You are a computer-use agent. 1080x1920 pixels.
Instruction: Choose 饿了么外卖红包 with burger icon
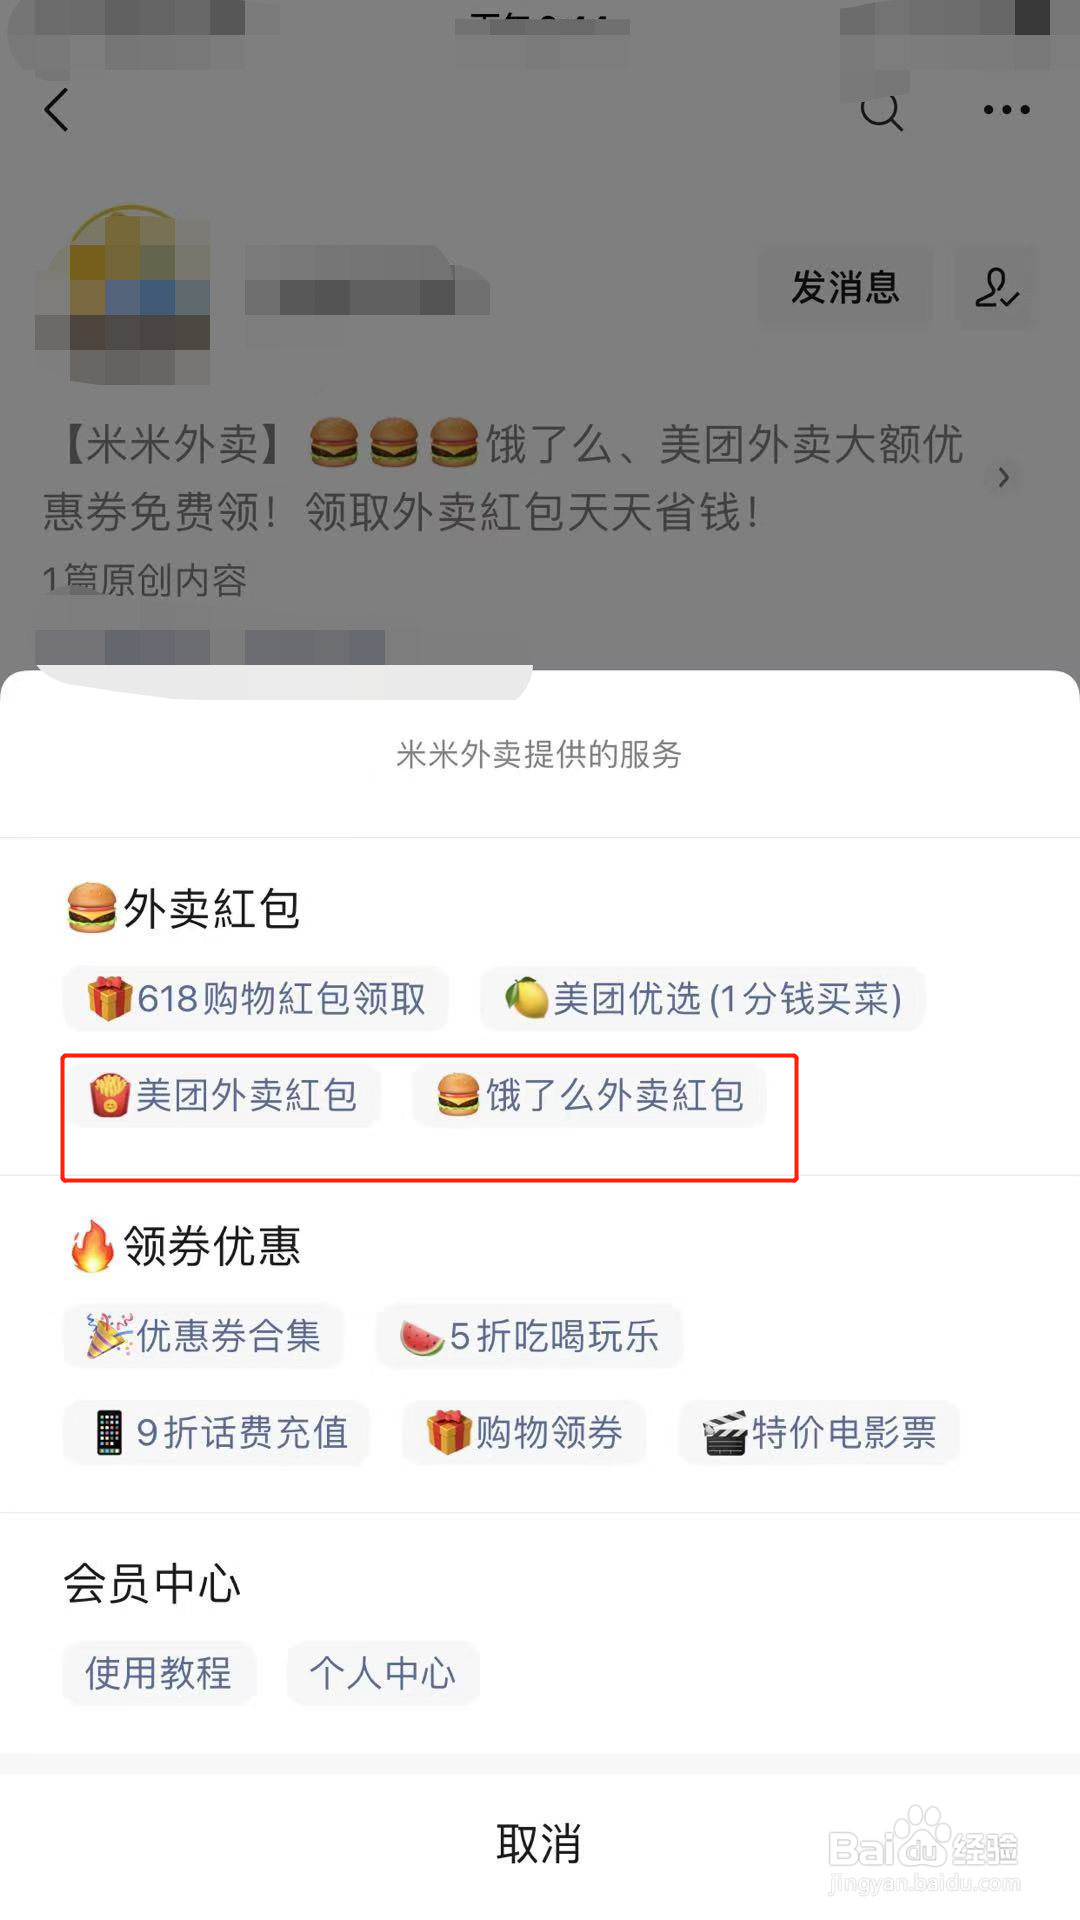(x=590, y=1095)
